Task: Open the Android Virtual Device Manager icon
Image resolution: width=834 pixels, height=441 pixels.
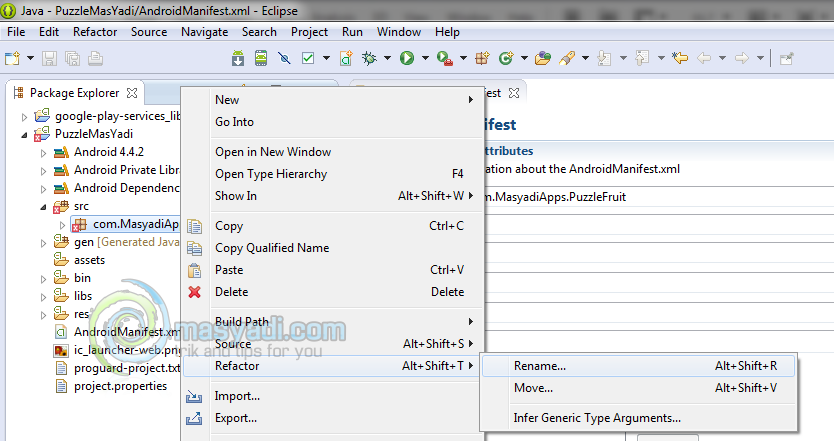Action: [261, 58]
